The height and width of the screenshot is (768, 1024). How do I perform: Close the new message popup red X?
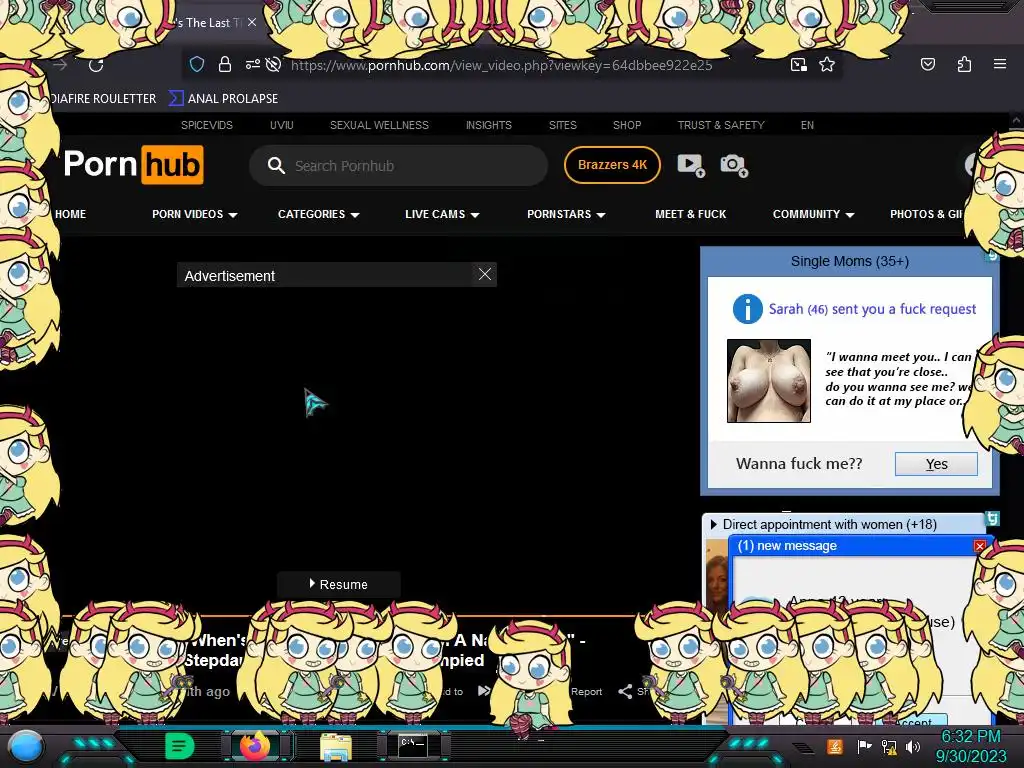979,546
